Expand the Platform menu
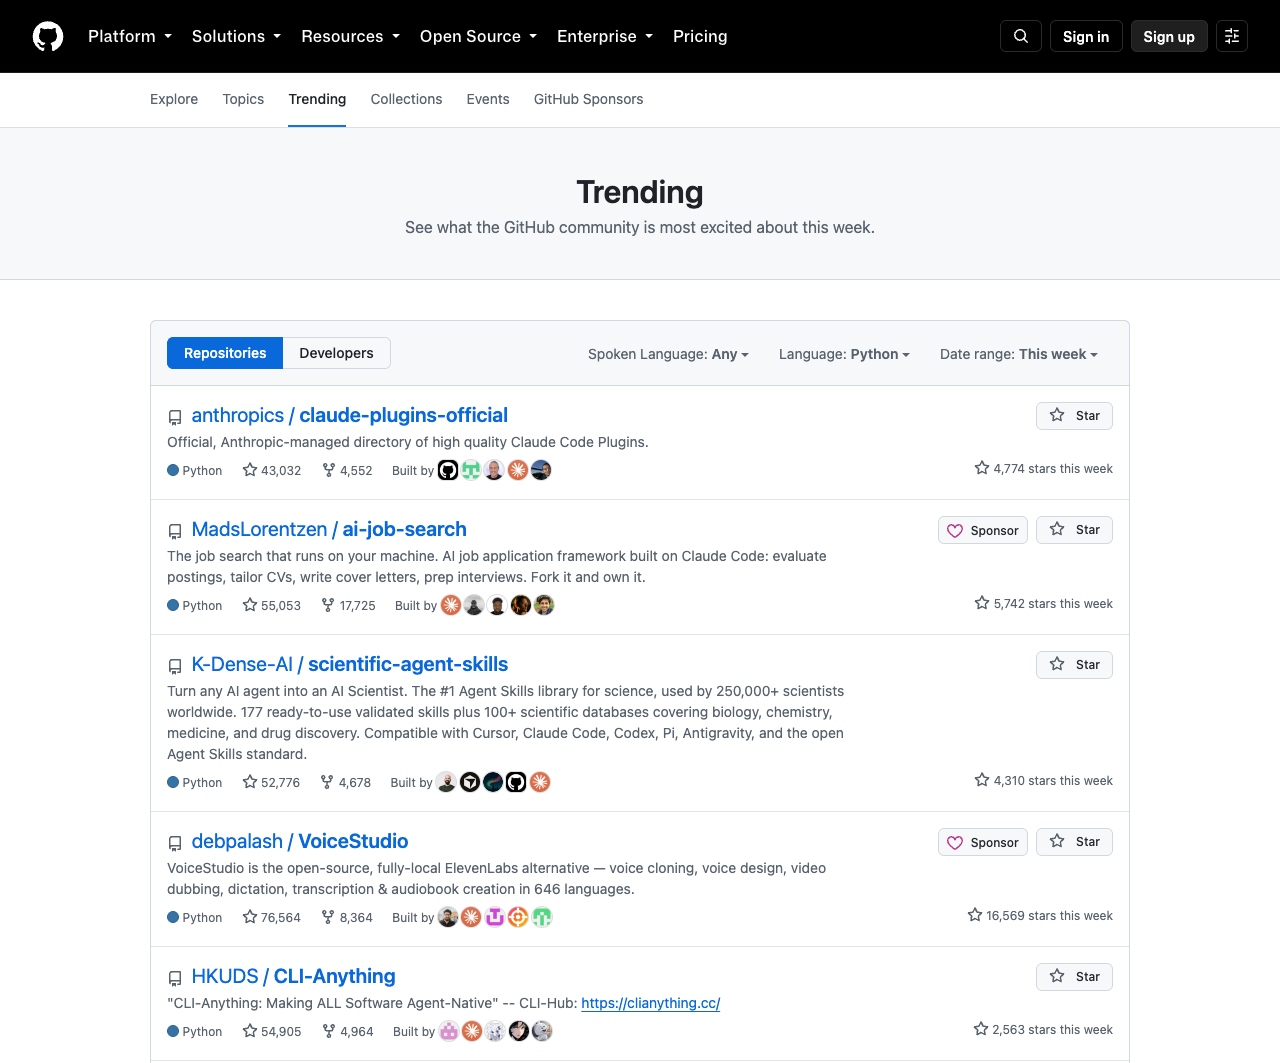Image resolution: width=1280 pixels, height=1063 pixels. pos(130,36)
